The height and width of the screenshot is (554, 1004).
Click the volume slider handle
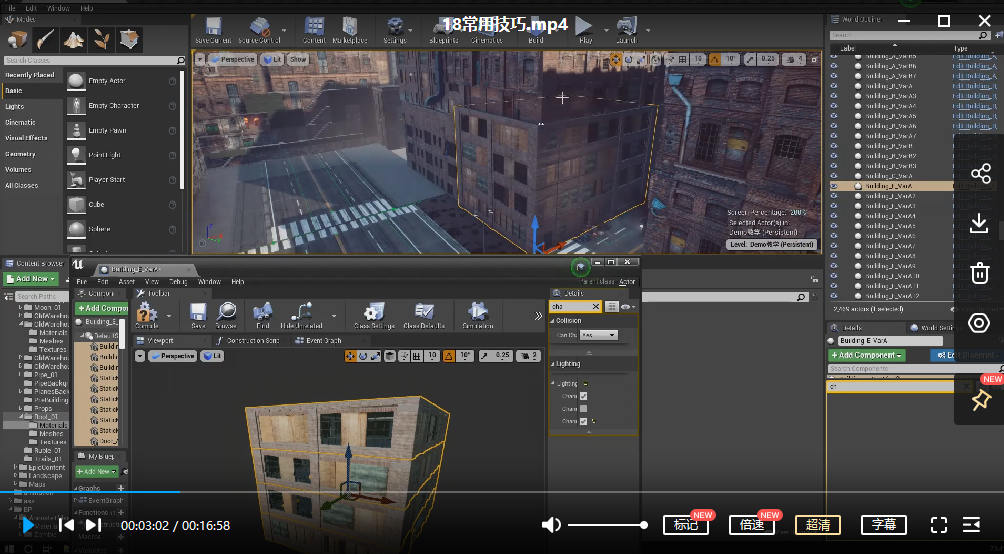coord(644,525)
